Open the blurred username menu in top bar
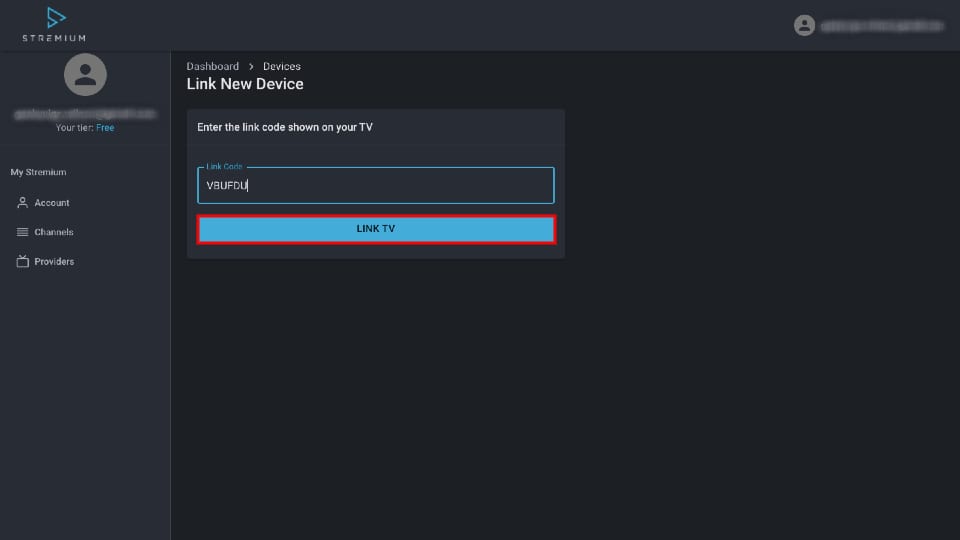 click(x=882, y=26)
